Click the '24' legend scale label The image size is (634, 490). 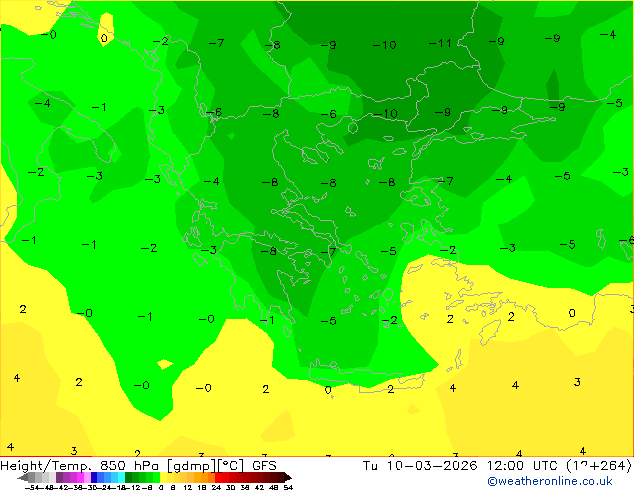click(x=216, y=487)
